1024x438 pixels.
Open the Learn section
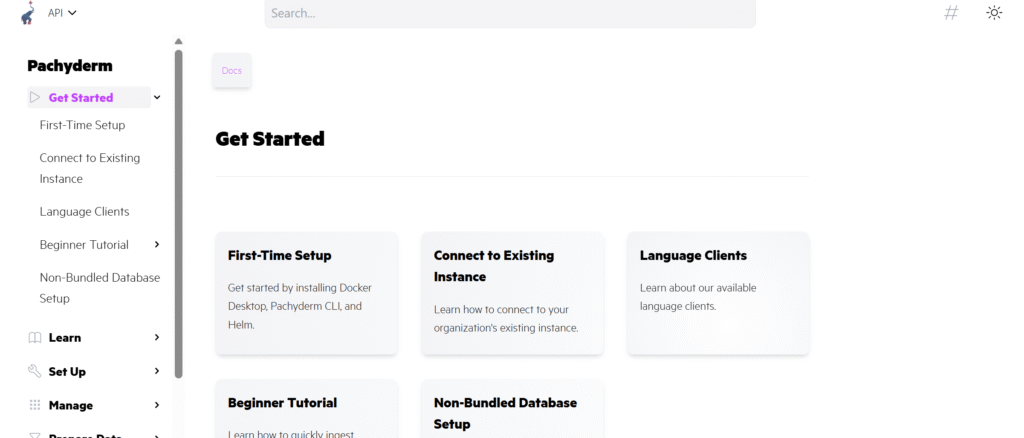tap(65, 337)
